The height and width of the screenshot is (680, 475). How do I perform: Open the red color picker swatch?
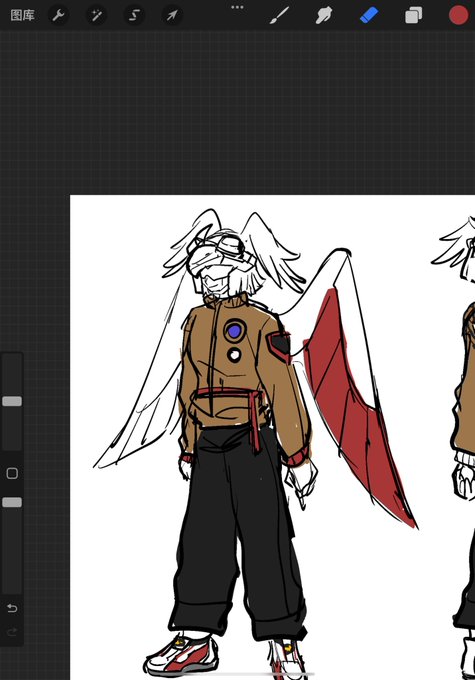pos(458,15)
